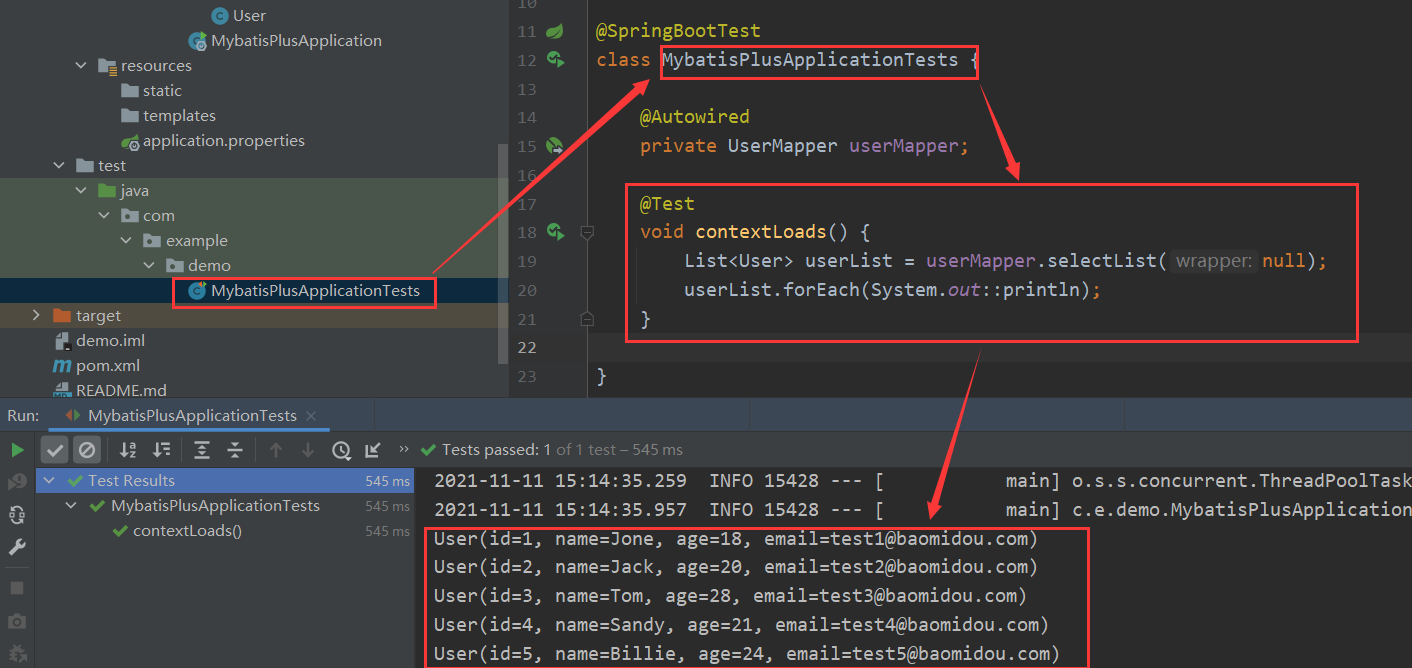Close the MybatisPlusApplicationTests run tab
The image size is (1412, 668).
click(311, 416)
